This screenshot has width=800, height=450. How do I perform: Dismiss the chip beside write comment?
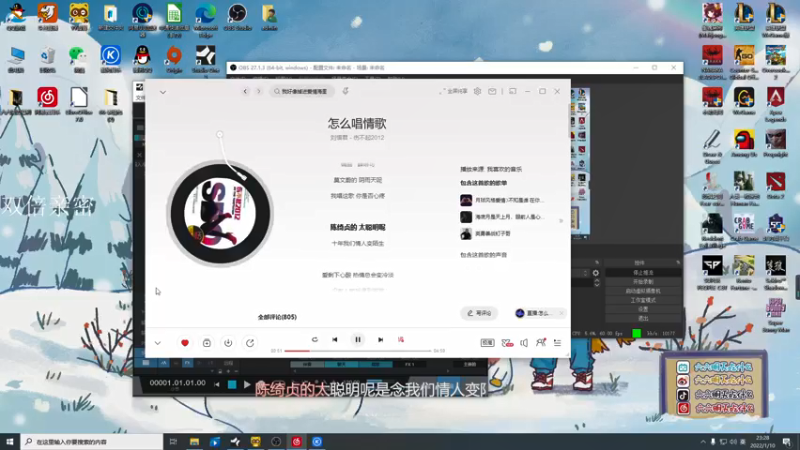coord(561,313)
